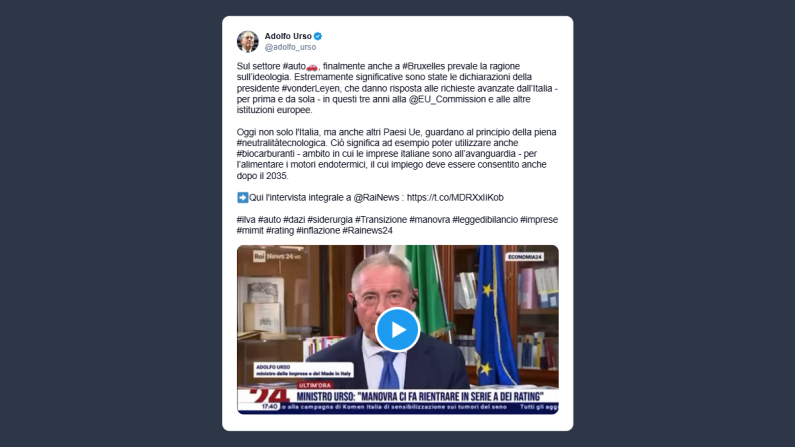Open the @RaiNews mention
The width and height of the screenshot is (795, 447).
point(376,198)
